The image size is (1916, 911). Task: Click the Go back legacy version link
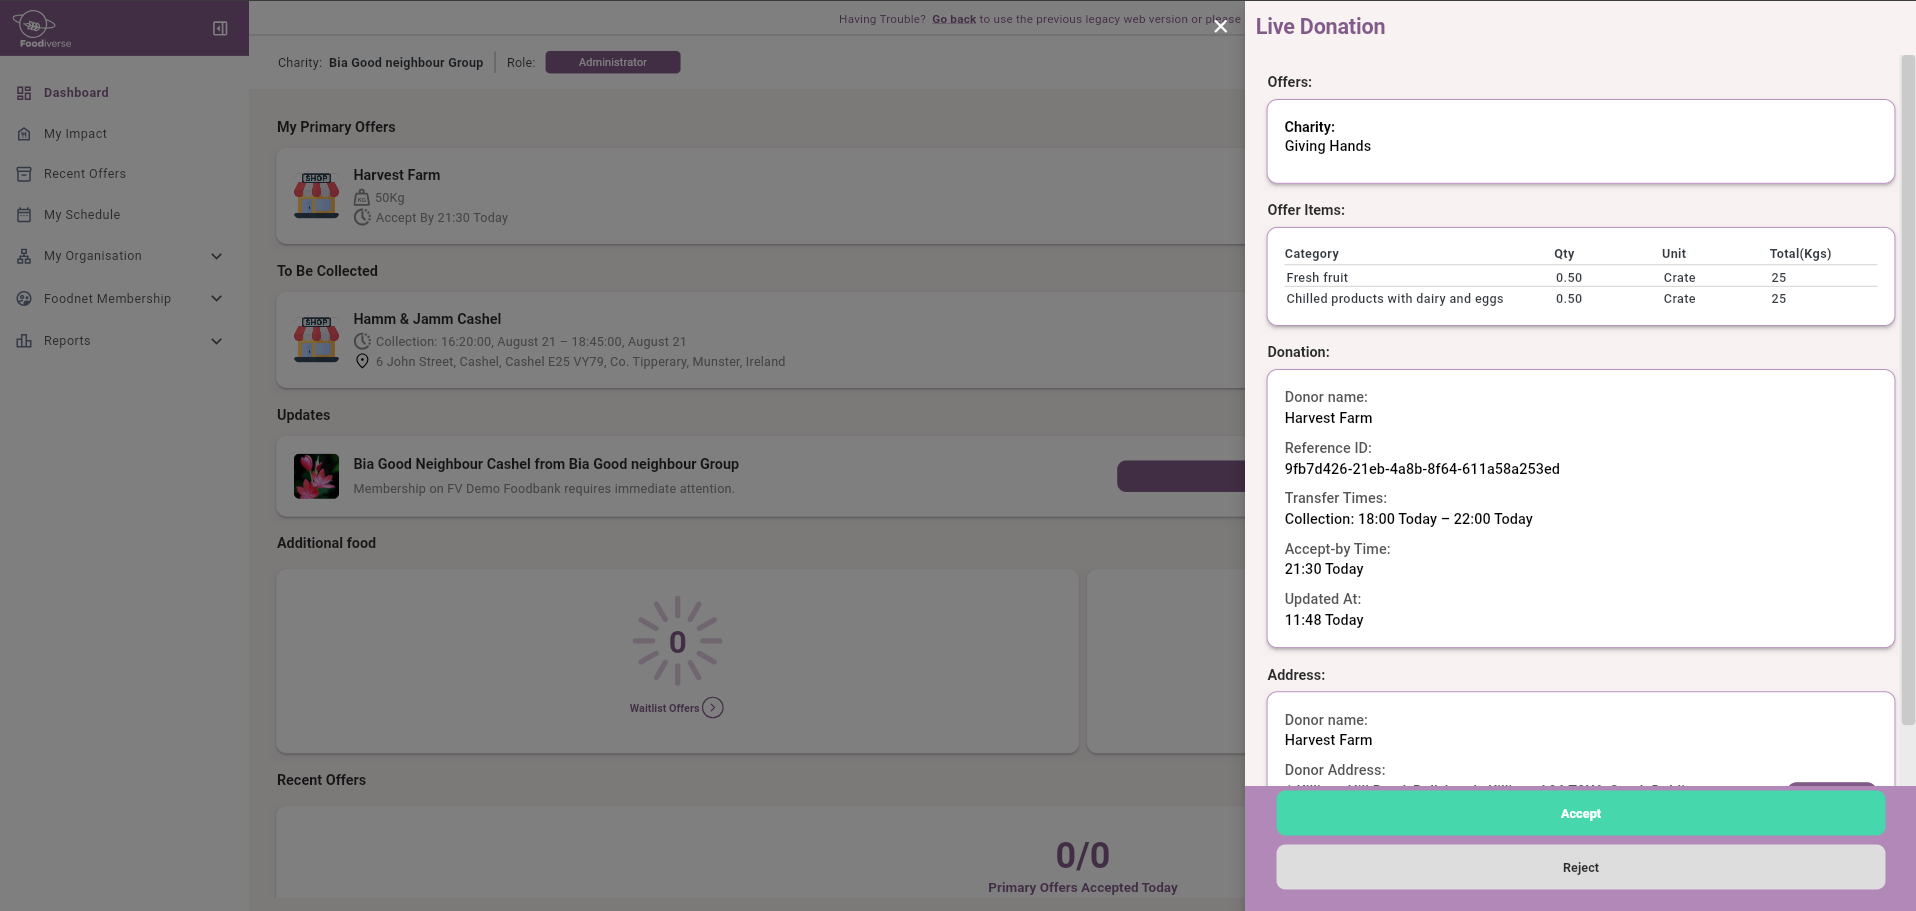tap(953, 19)
